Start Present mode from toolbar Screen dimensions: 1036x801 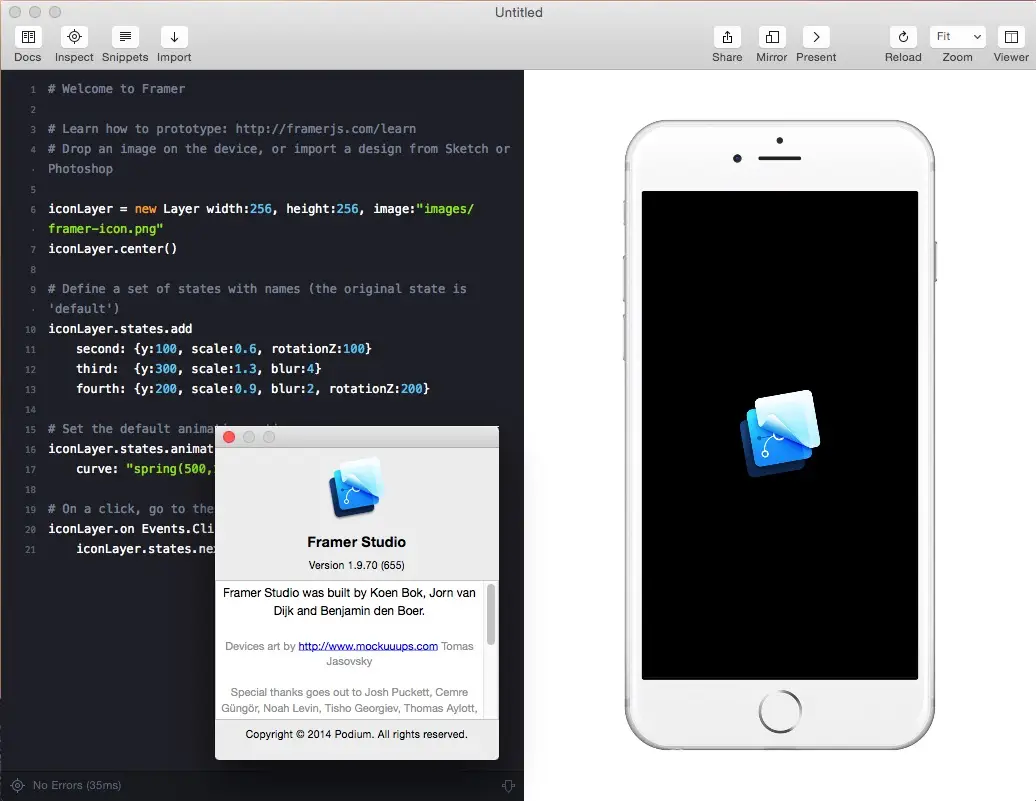pyautogui.click(x=816, y=37)
